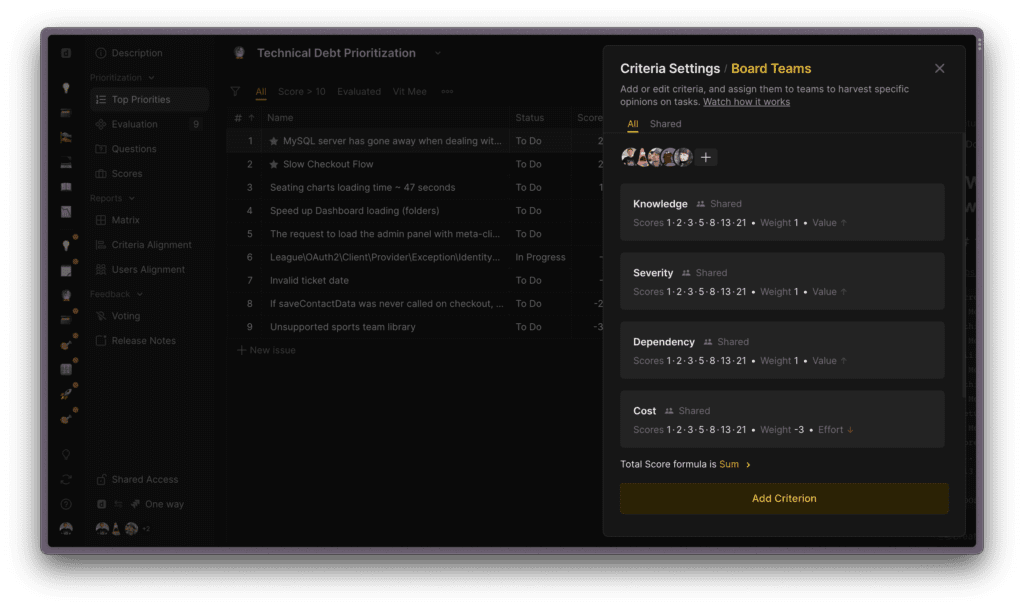Image resolution: width=1024 pixels, height=608 pixels.
Task: Select the Evaluated filter tab
Action: point(359,91)
